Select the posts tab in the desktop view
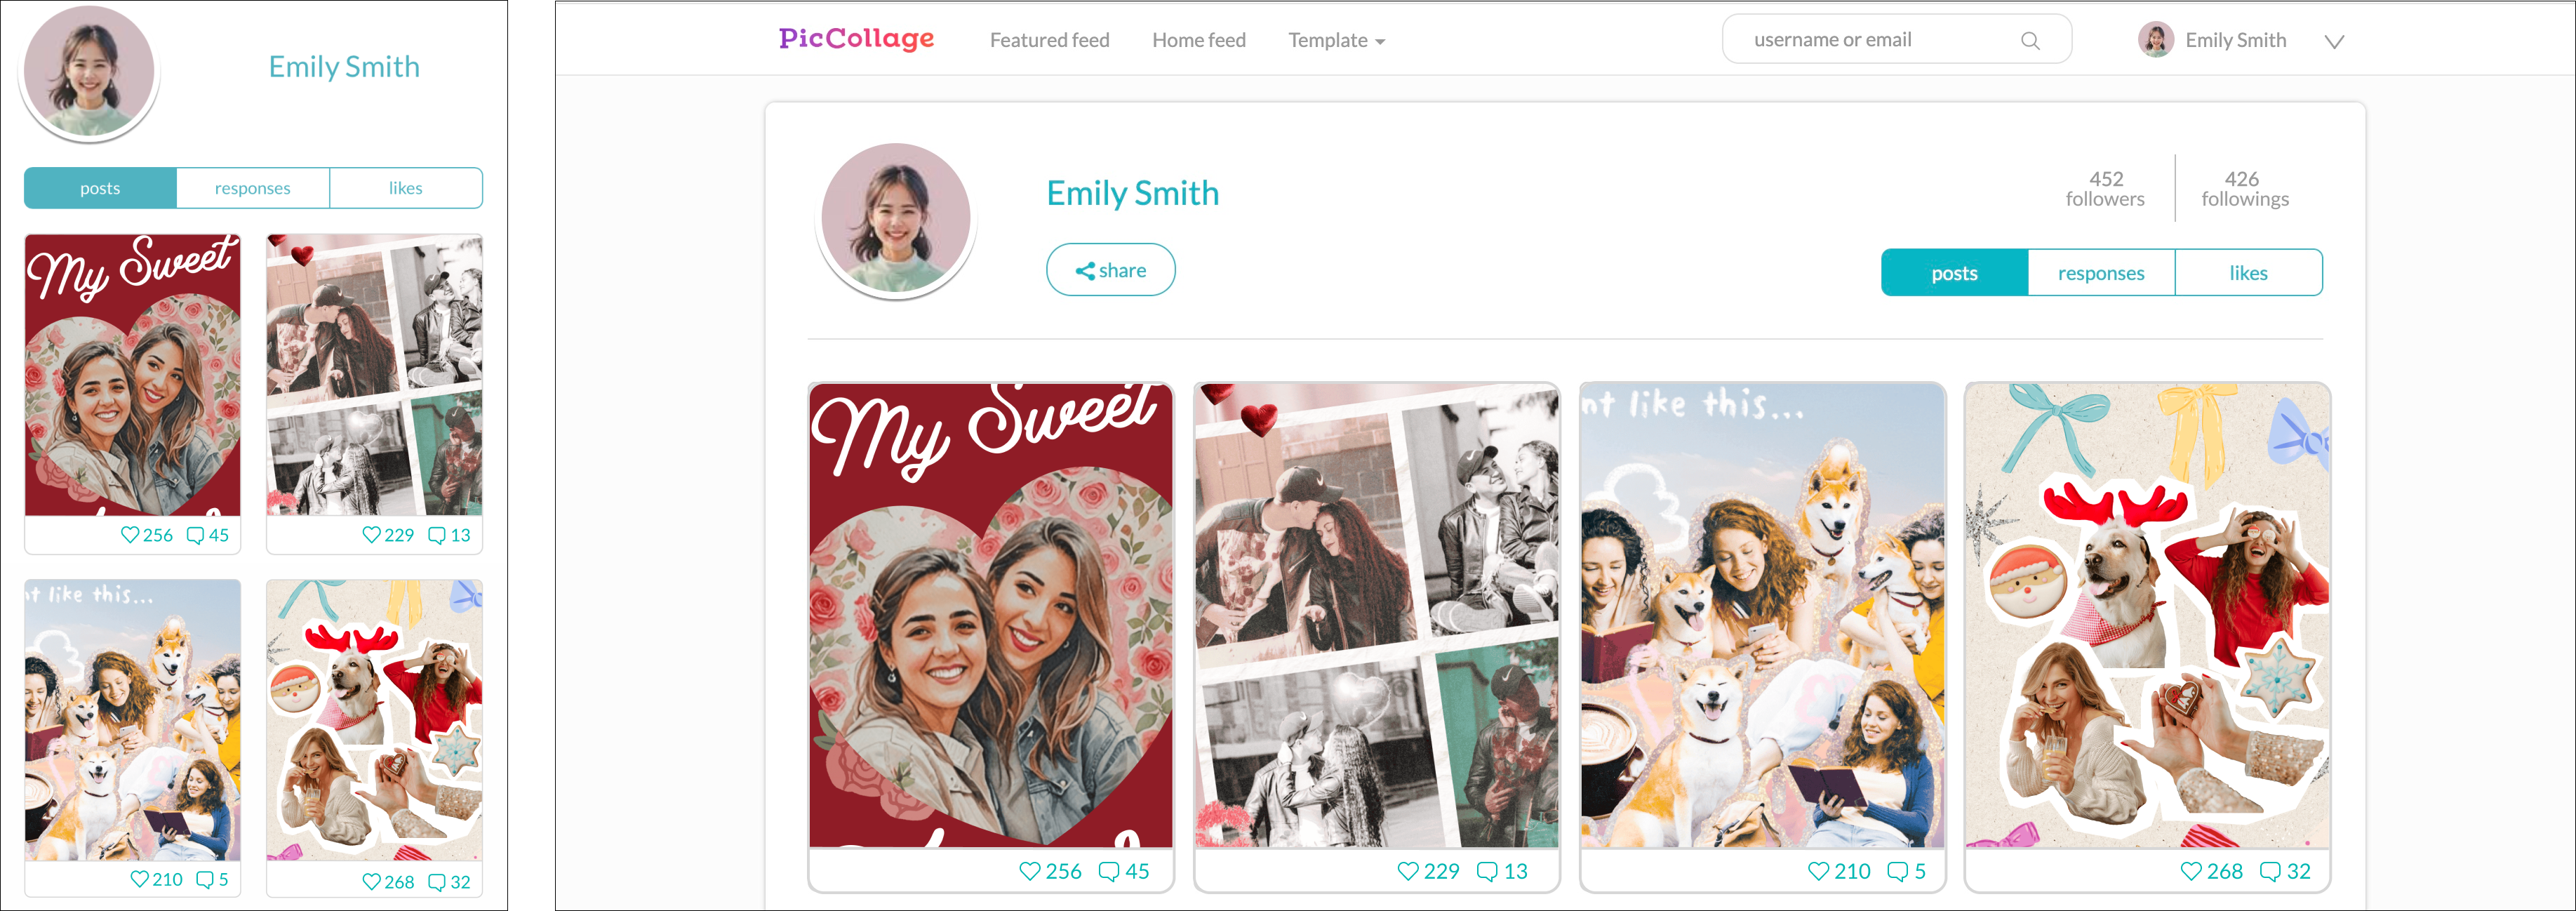The image size is (2576, 911). pyautogui.click(x=1954, y=272)
